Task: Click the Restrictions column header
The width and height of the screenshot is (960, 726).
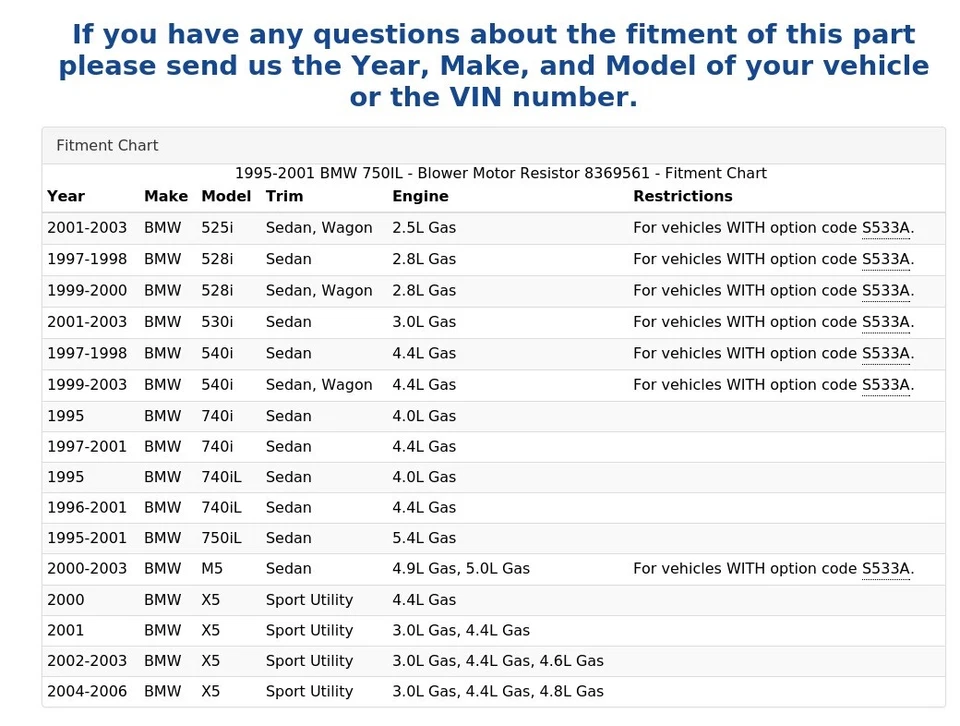Action: pos(682,197)
